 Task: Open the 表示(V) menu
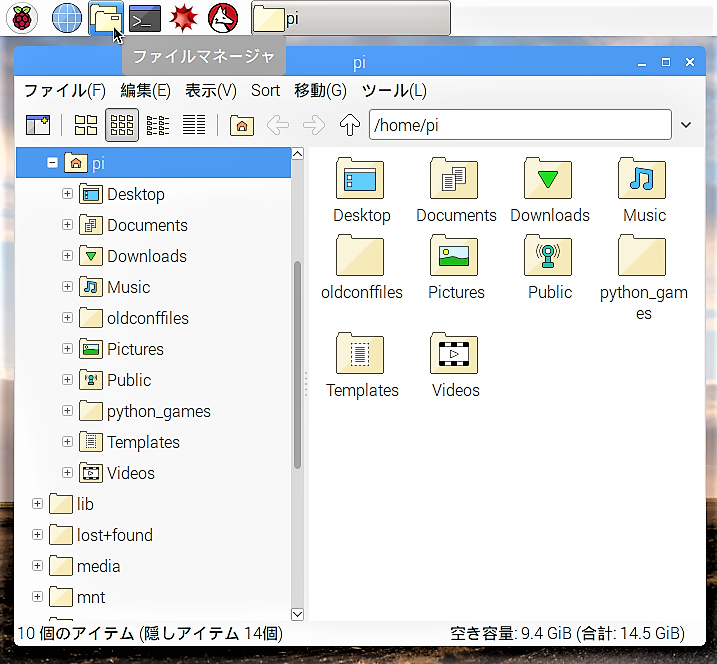click(x=211, y=91)
